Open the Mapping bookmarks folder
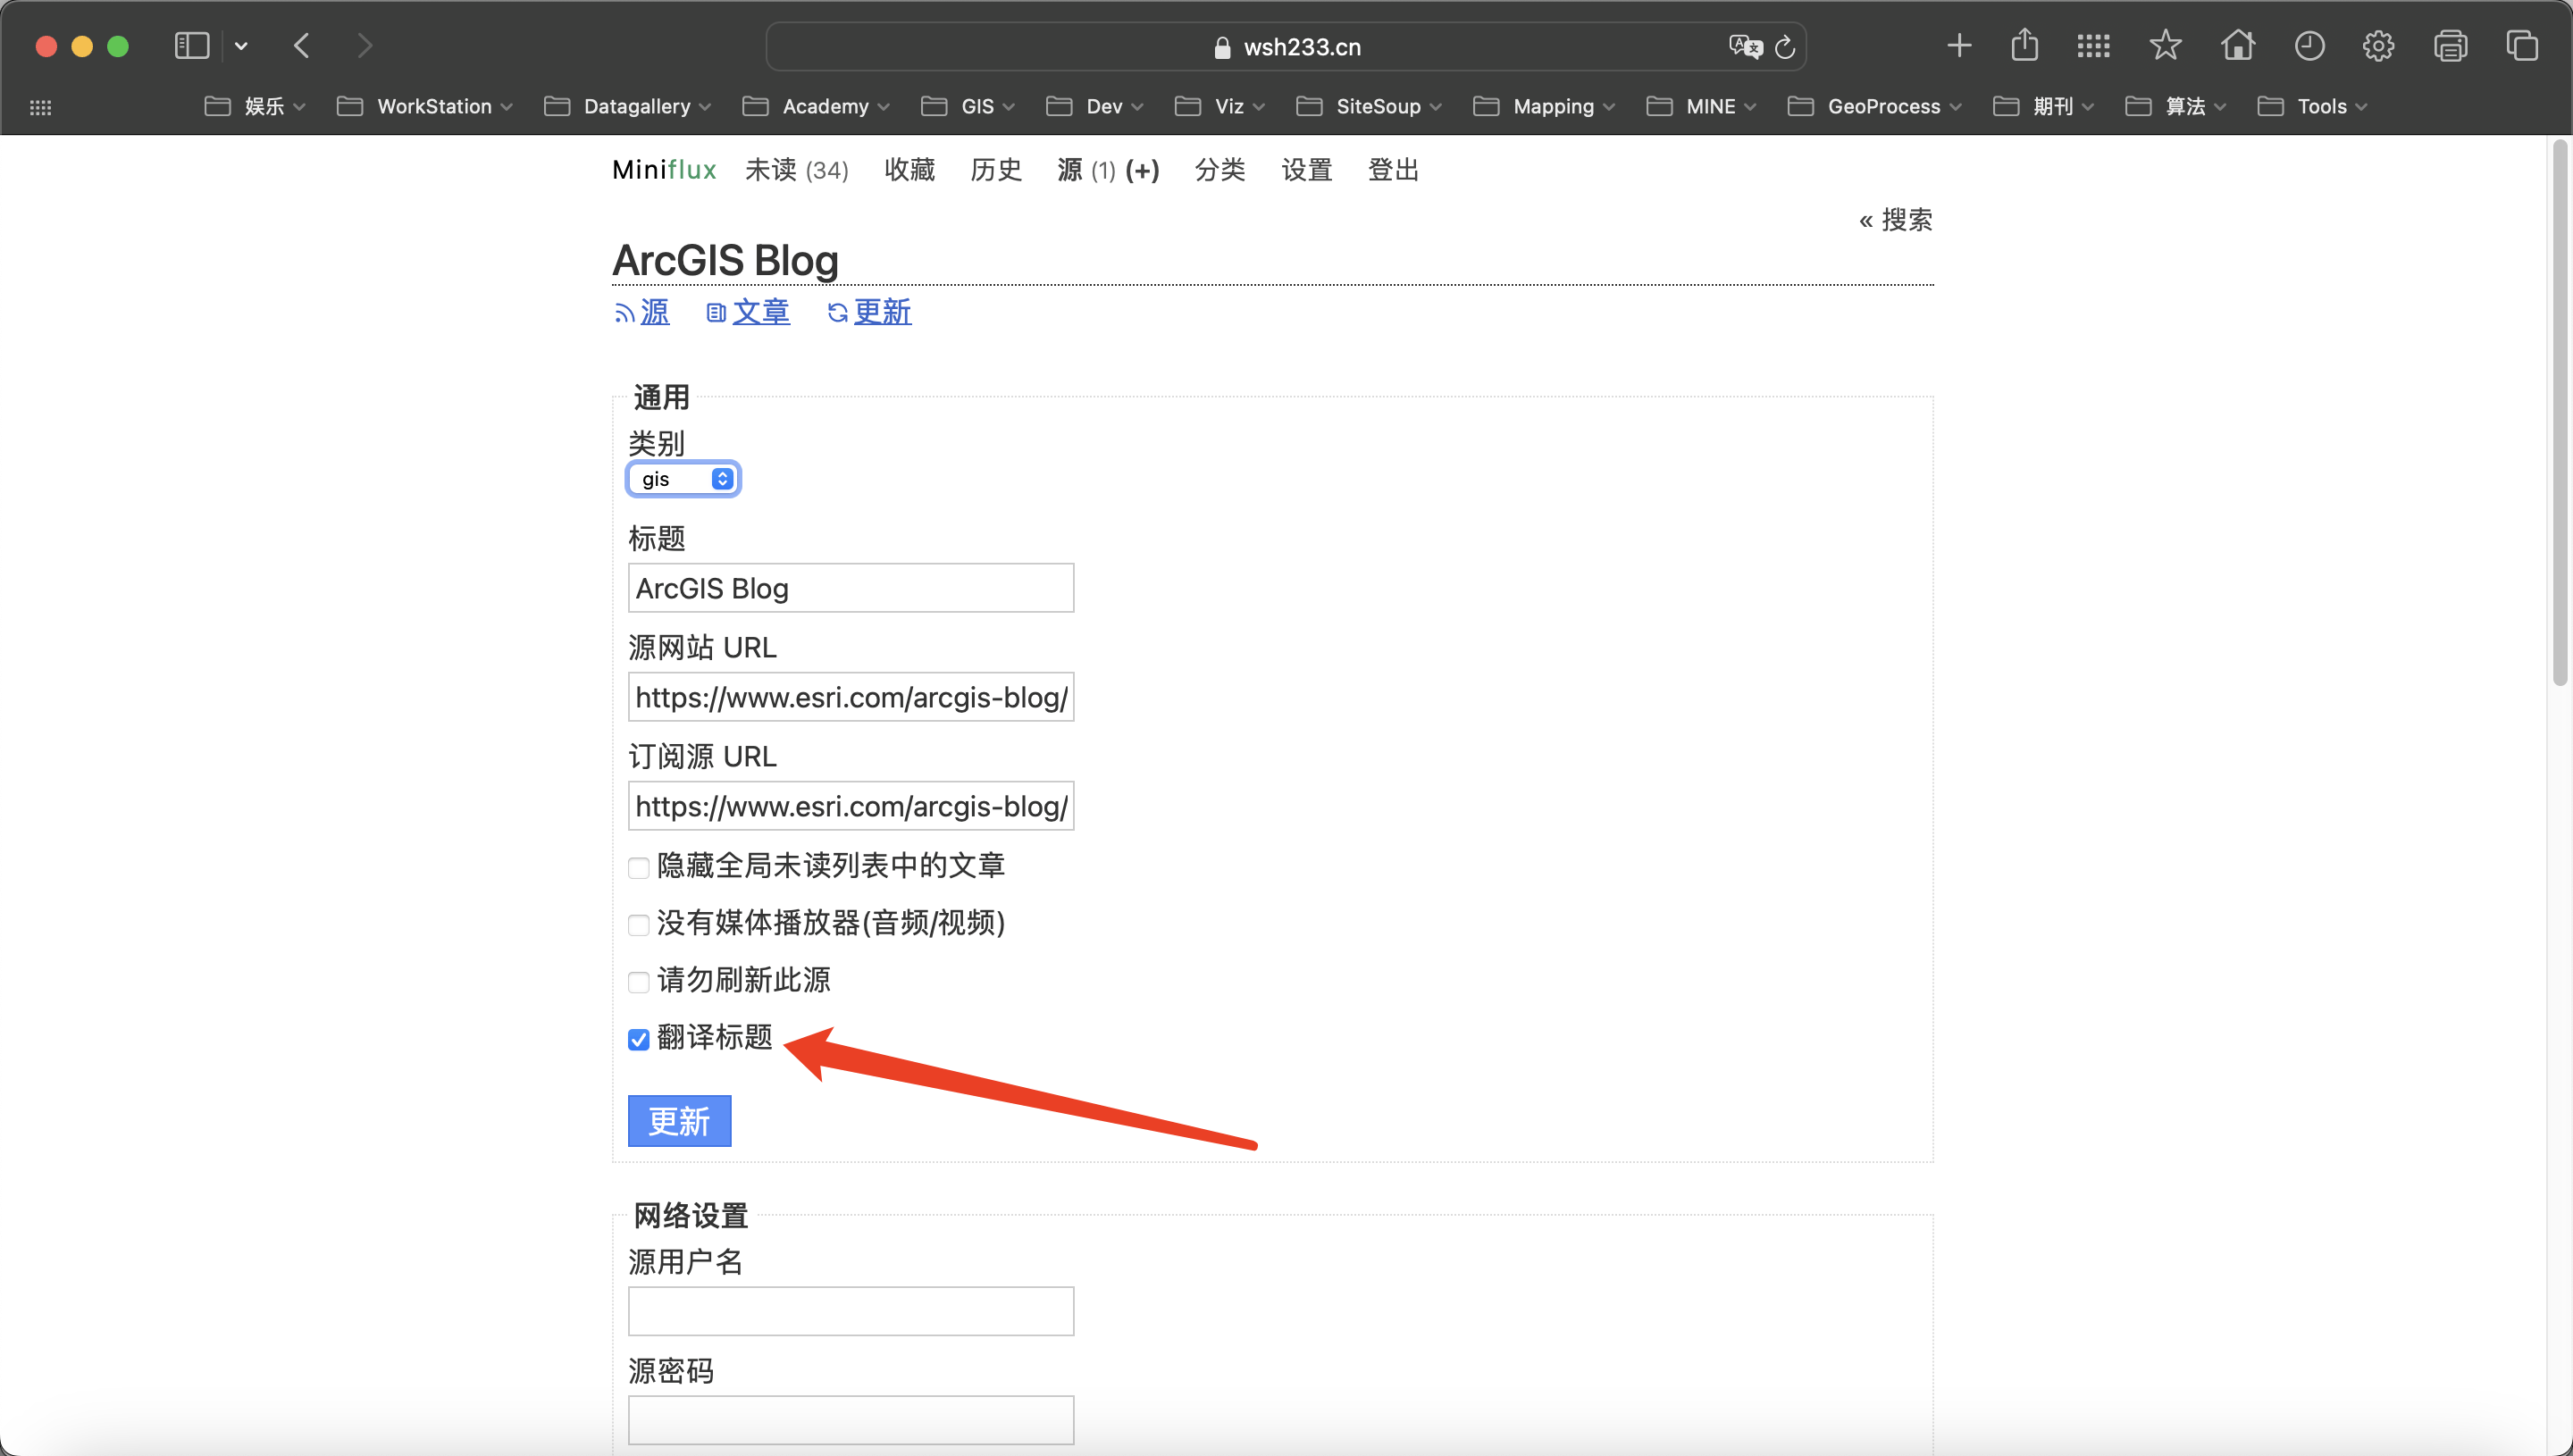This screenshot has width=2573, height=1456. (1544, 106)
